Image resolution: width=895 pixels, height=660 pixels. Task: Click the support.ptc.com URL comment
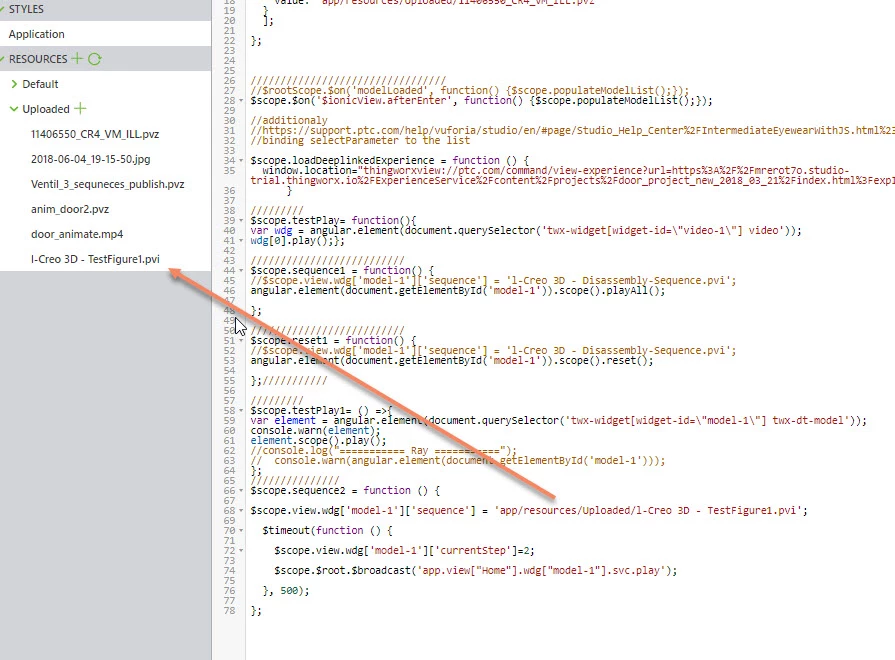pyautogui.click(x=573, y=130)
